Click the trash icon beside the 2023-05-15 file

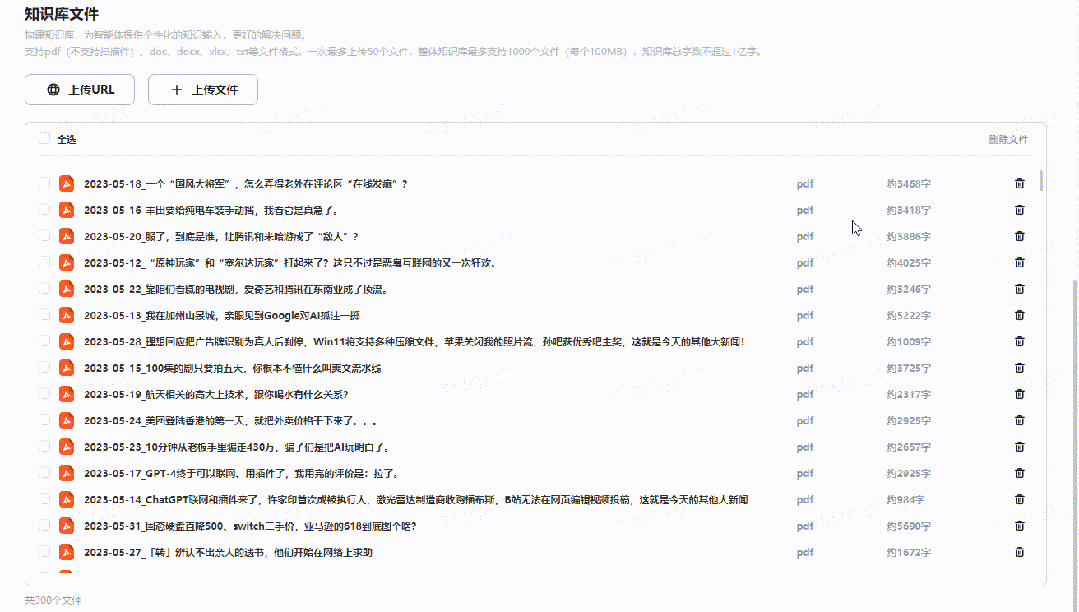tap(1019, 368)
